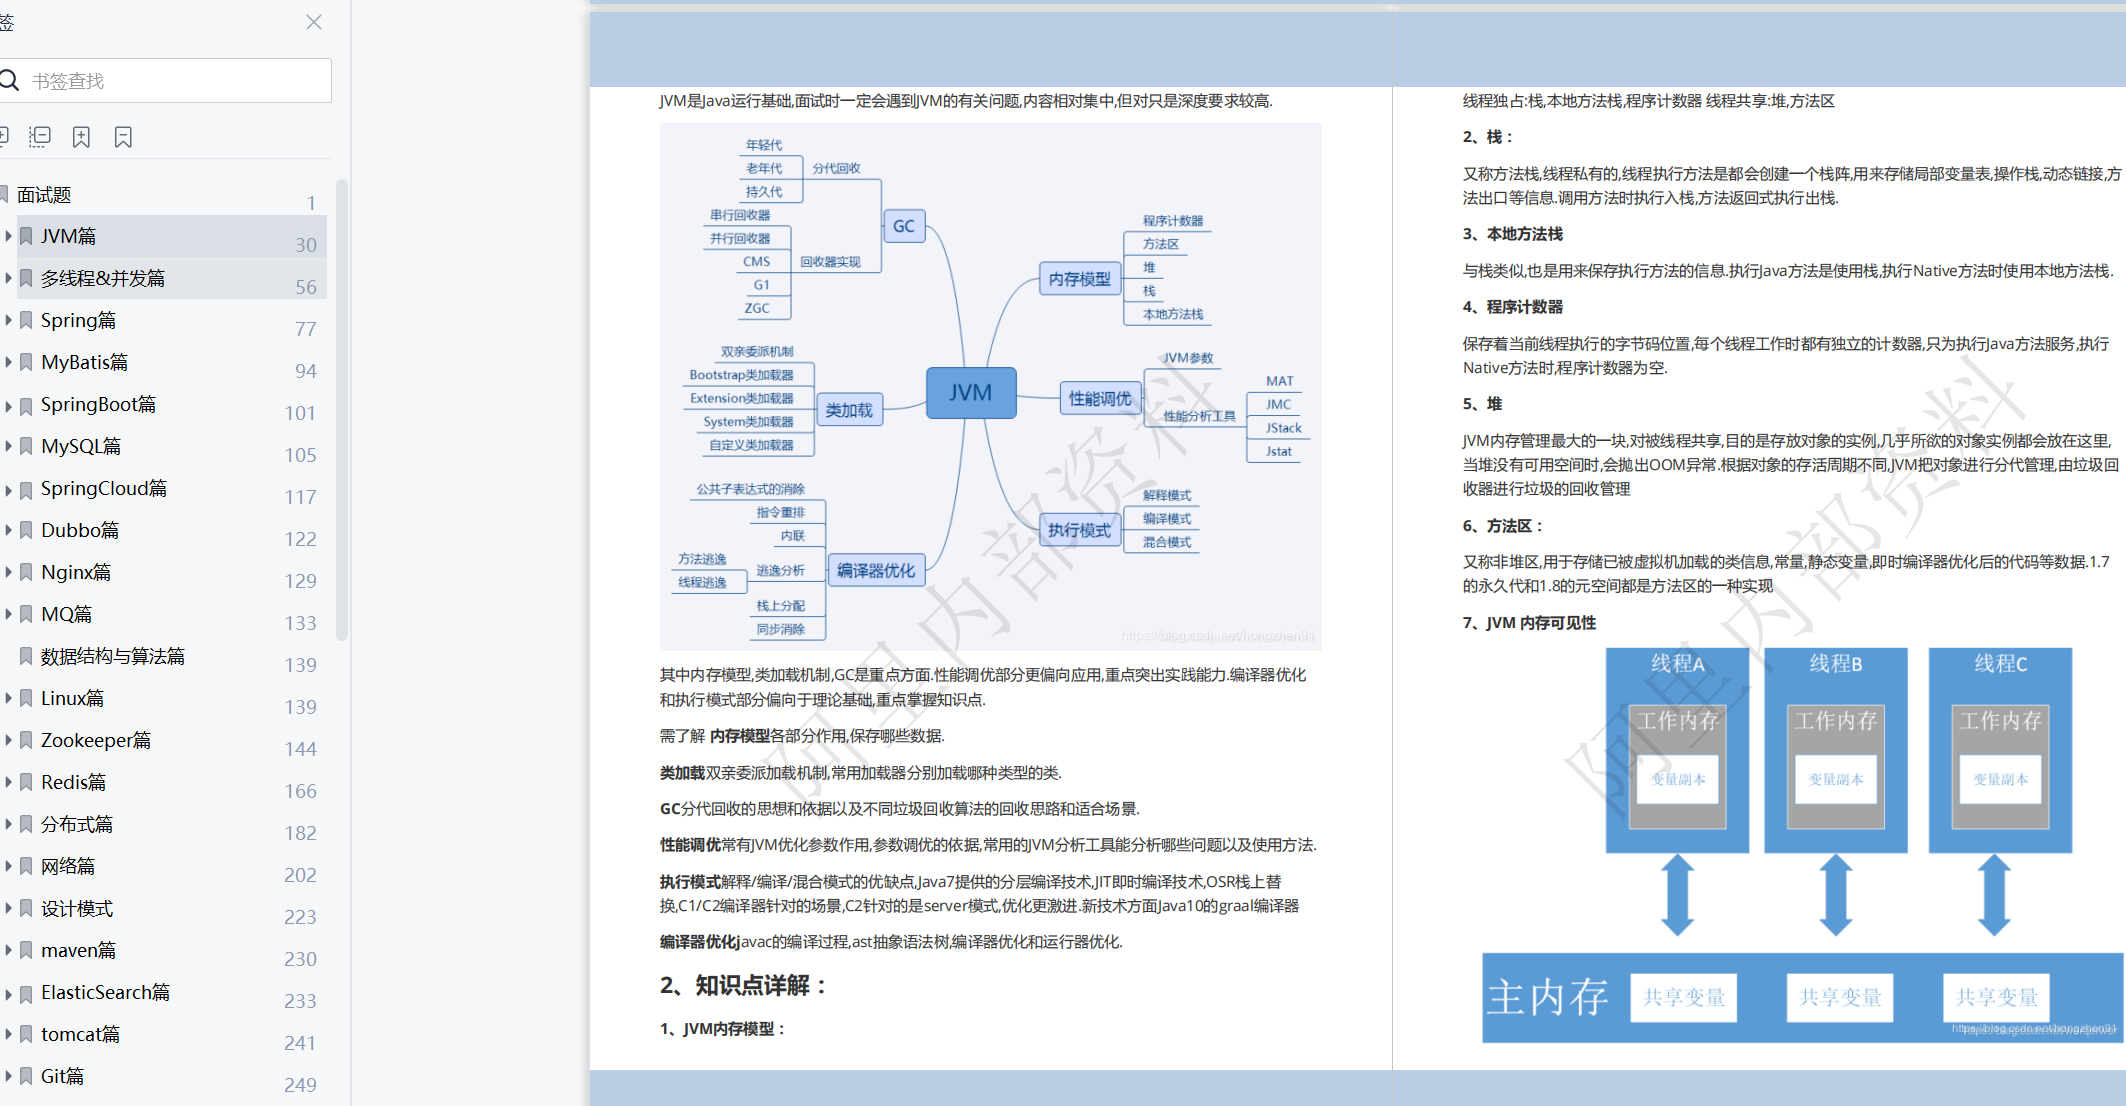The width and height of the screenshot is (2126, 1106).
Task: Expand the MySQL篇 bookmark entry
Action: tap(8, 446)
